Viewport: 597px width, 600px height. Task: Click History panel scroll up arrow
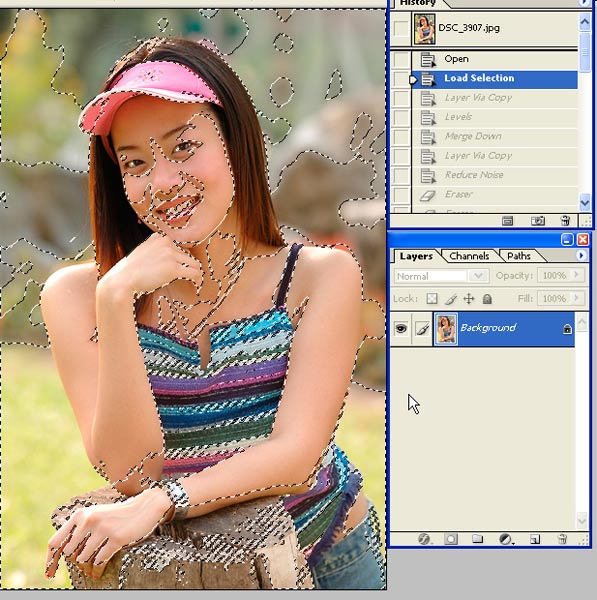[585, 23]
